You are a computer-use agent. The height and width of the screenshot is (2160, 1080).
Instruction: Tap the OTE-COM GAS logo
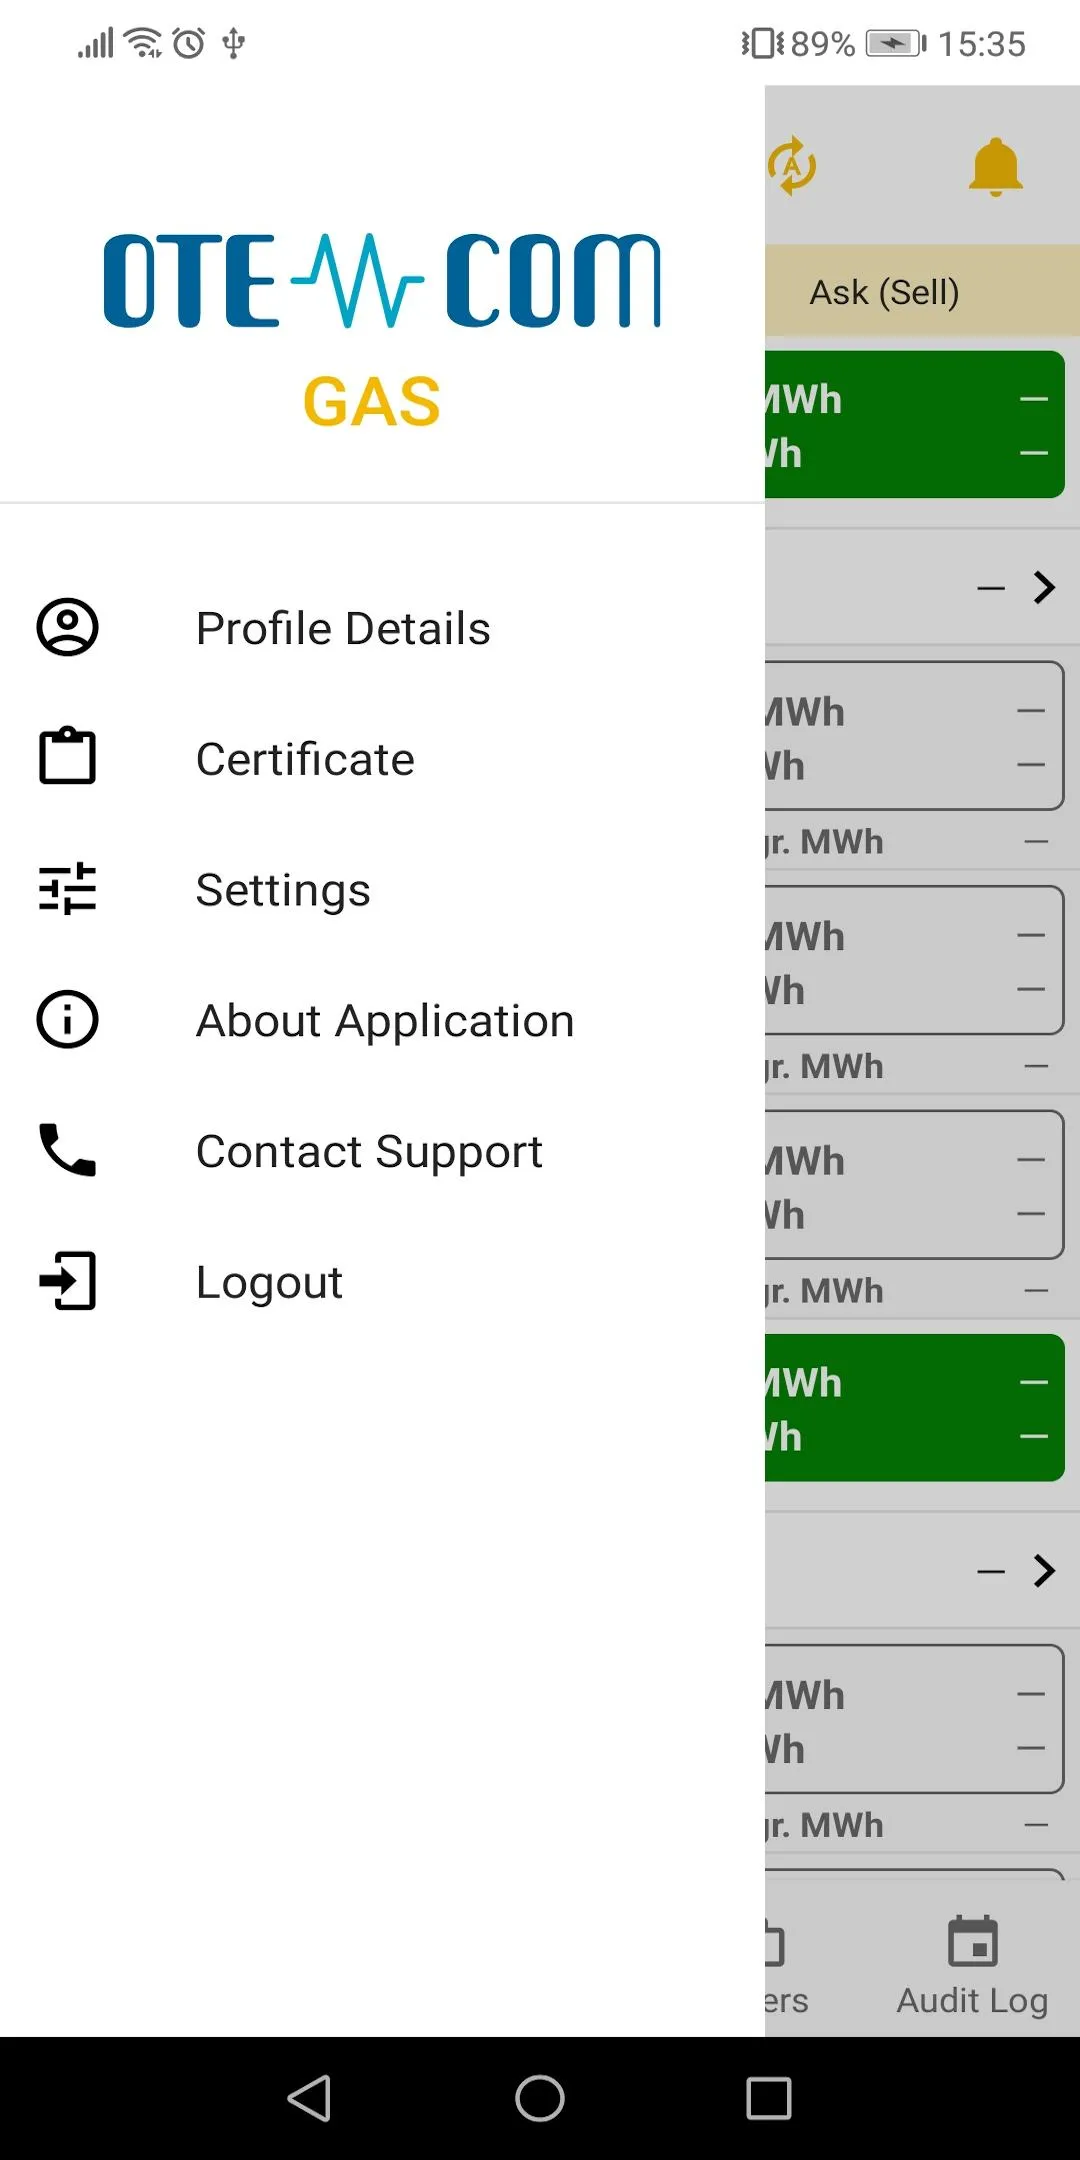tap(382, 330)
